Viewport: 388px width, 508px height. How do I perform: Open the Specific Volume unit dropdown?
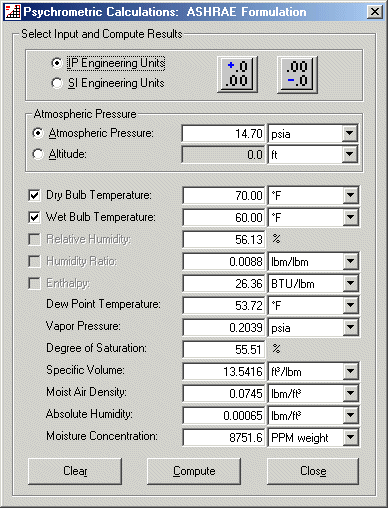point(350,371)
